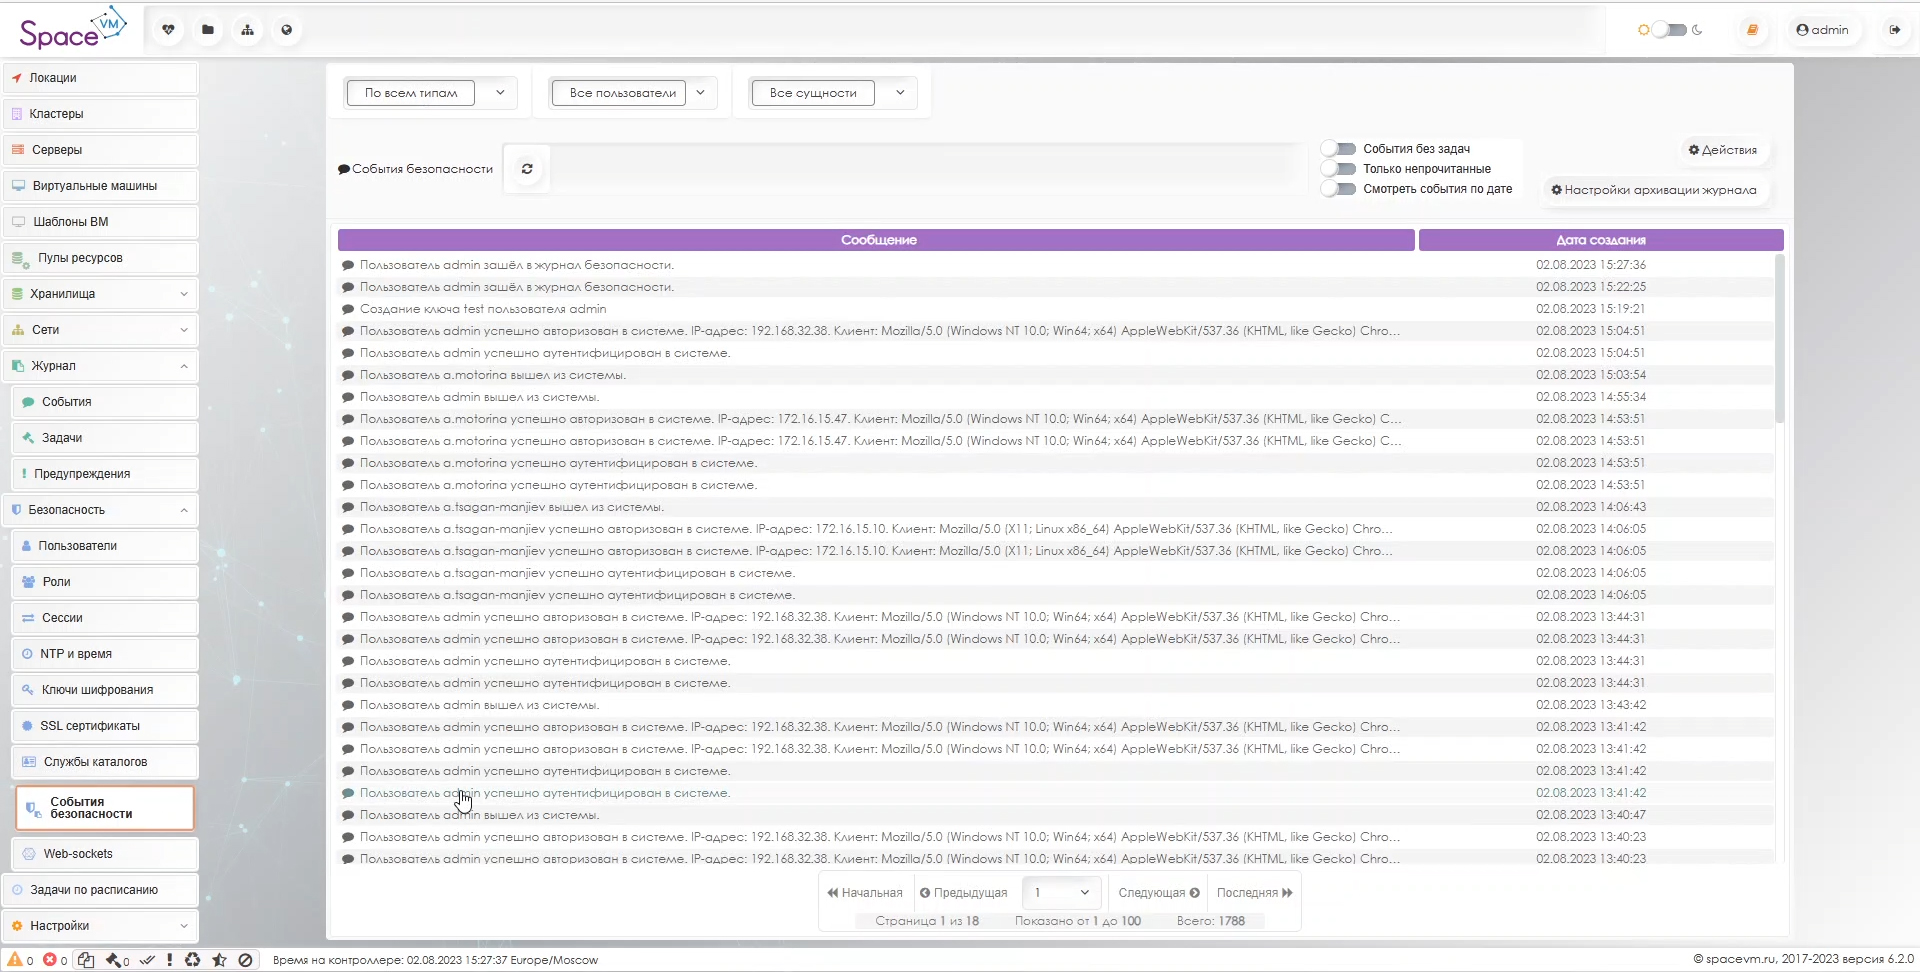Screen dimensions: 1920x972
Task: Open the admin user profile button
Action: point(1822,30)
